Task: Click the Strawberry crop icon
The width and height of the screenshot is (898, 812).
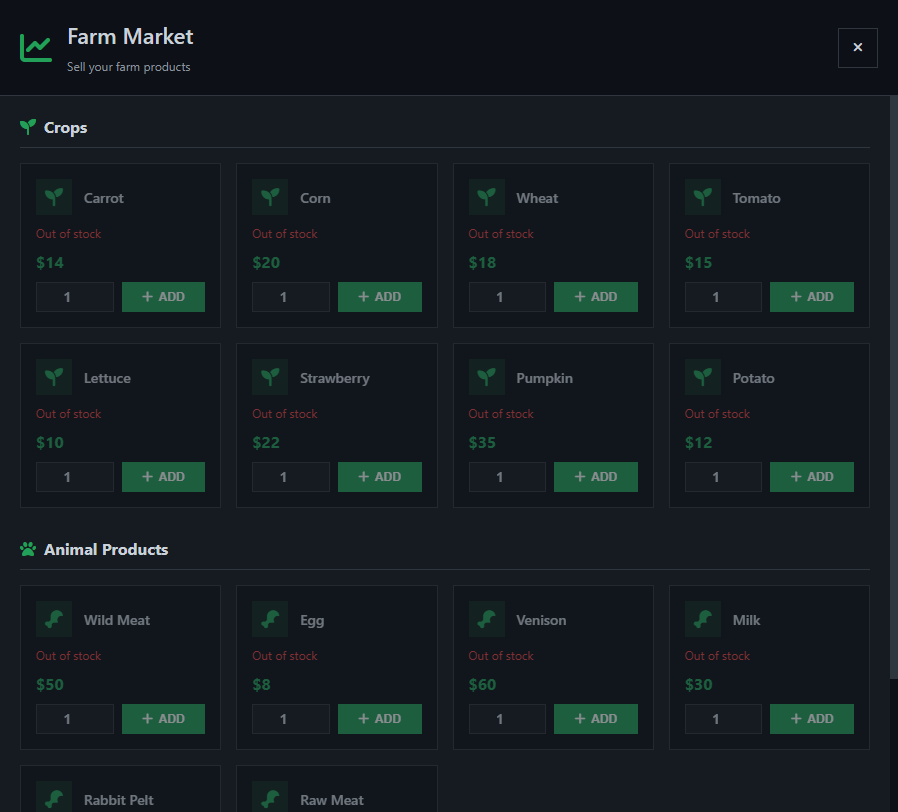Action: (x=270, y=377)
